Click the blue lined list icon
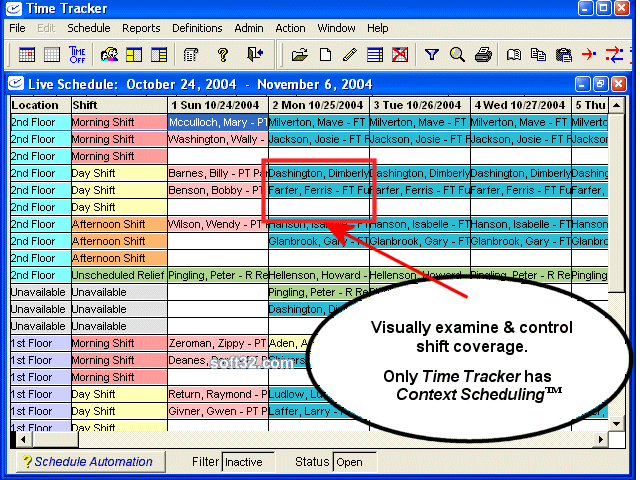 click(x=375, y=54)
